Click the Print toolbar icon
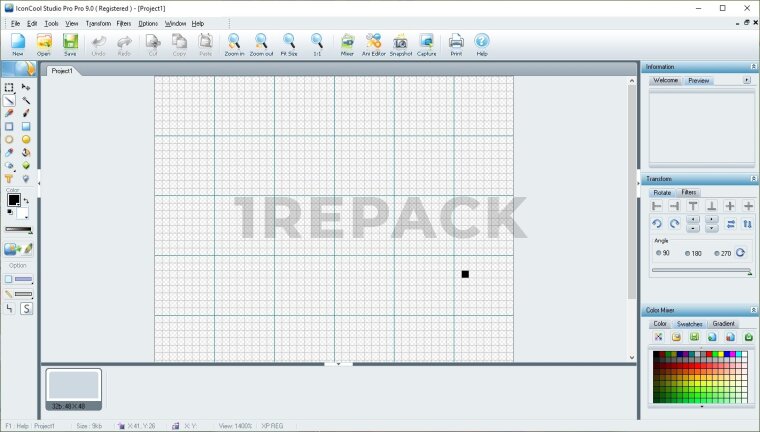760x432 pixels. point(456,44)
